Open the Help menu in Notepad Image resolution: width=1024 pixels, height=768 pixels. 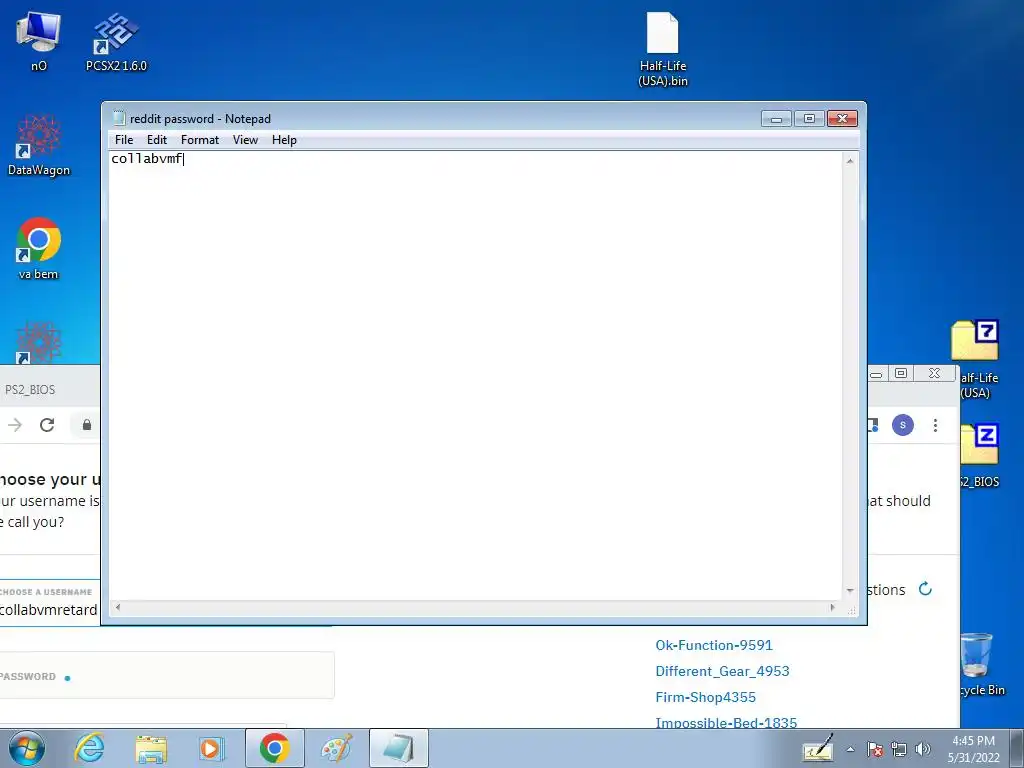coord(284,140)
